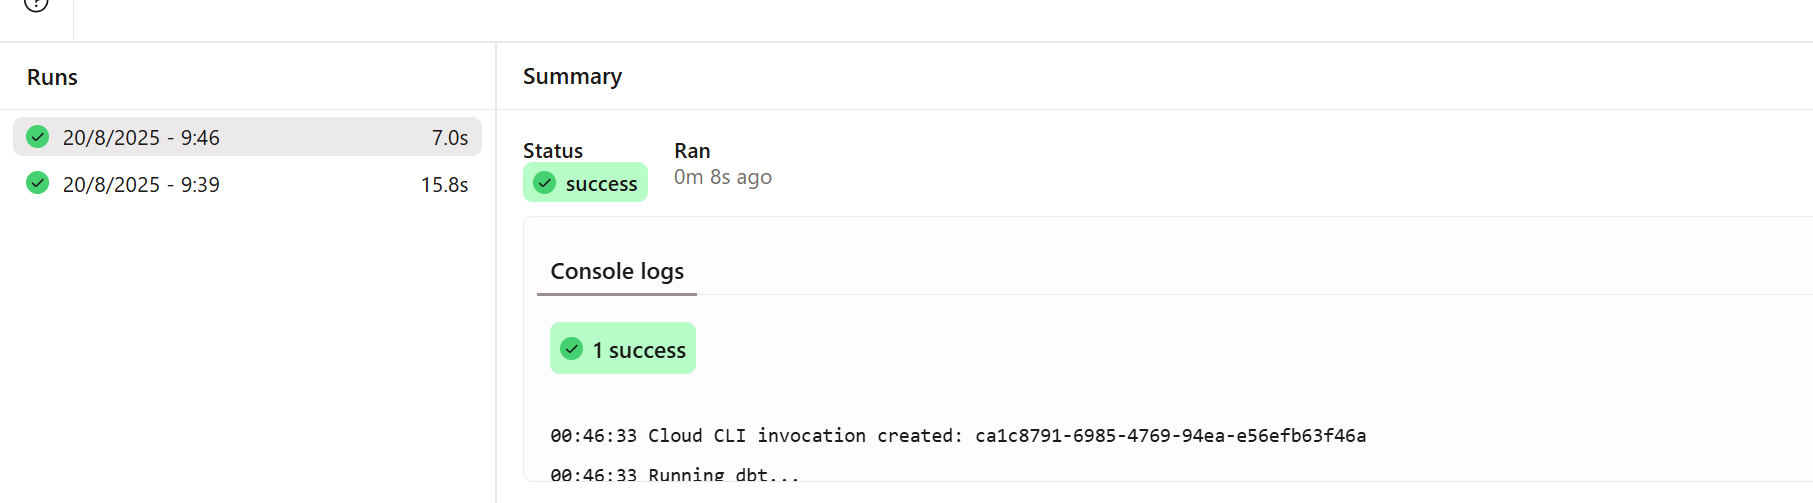Click the 15.8s run duration

[x=444, y=185]
